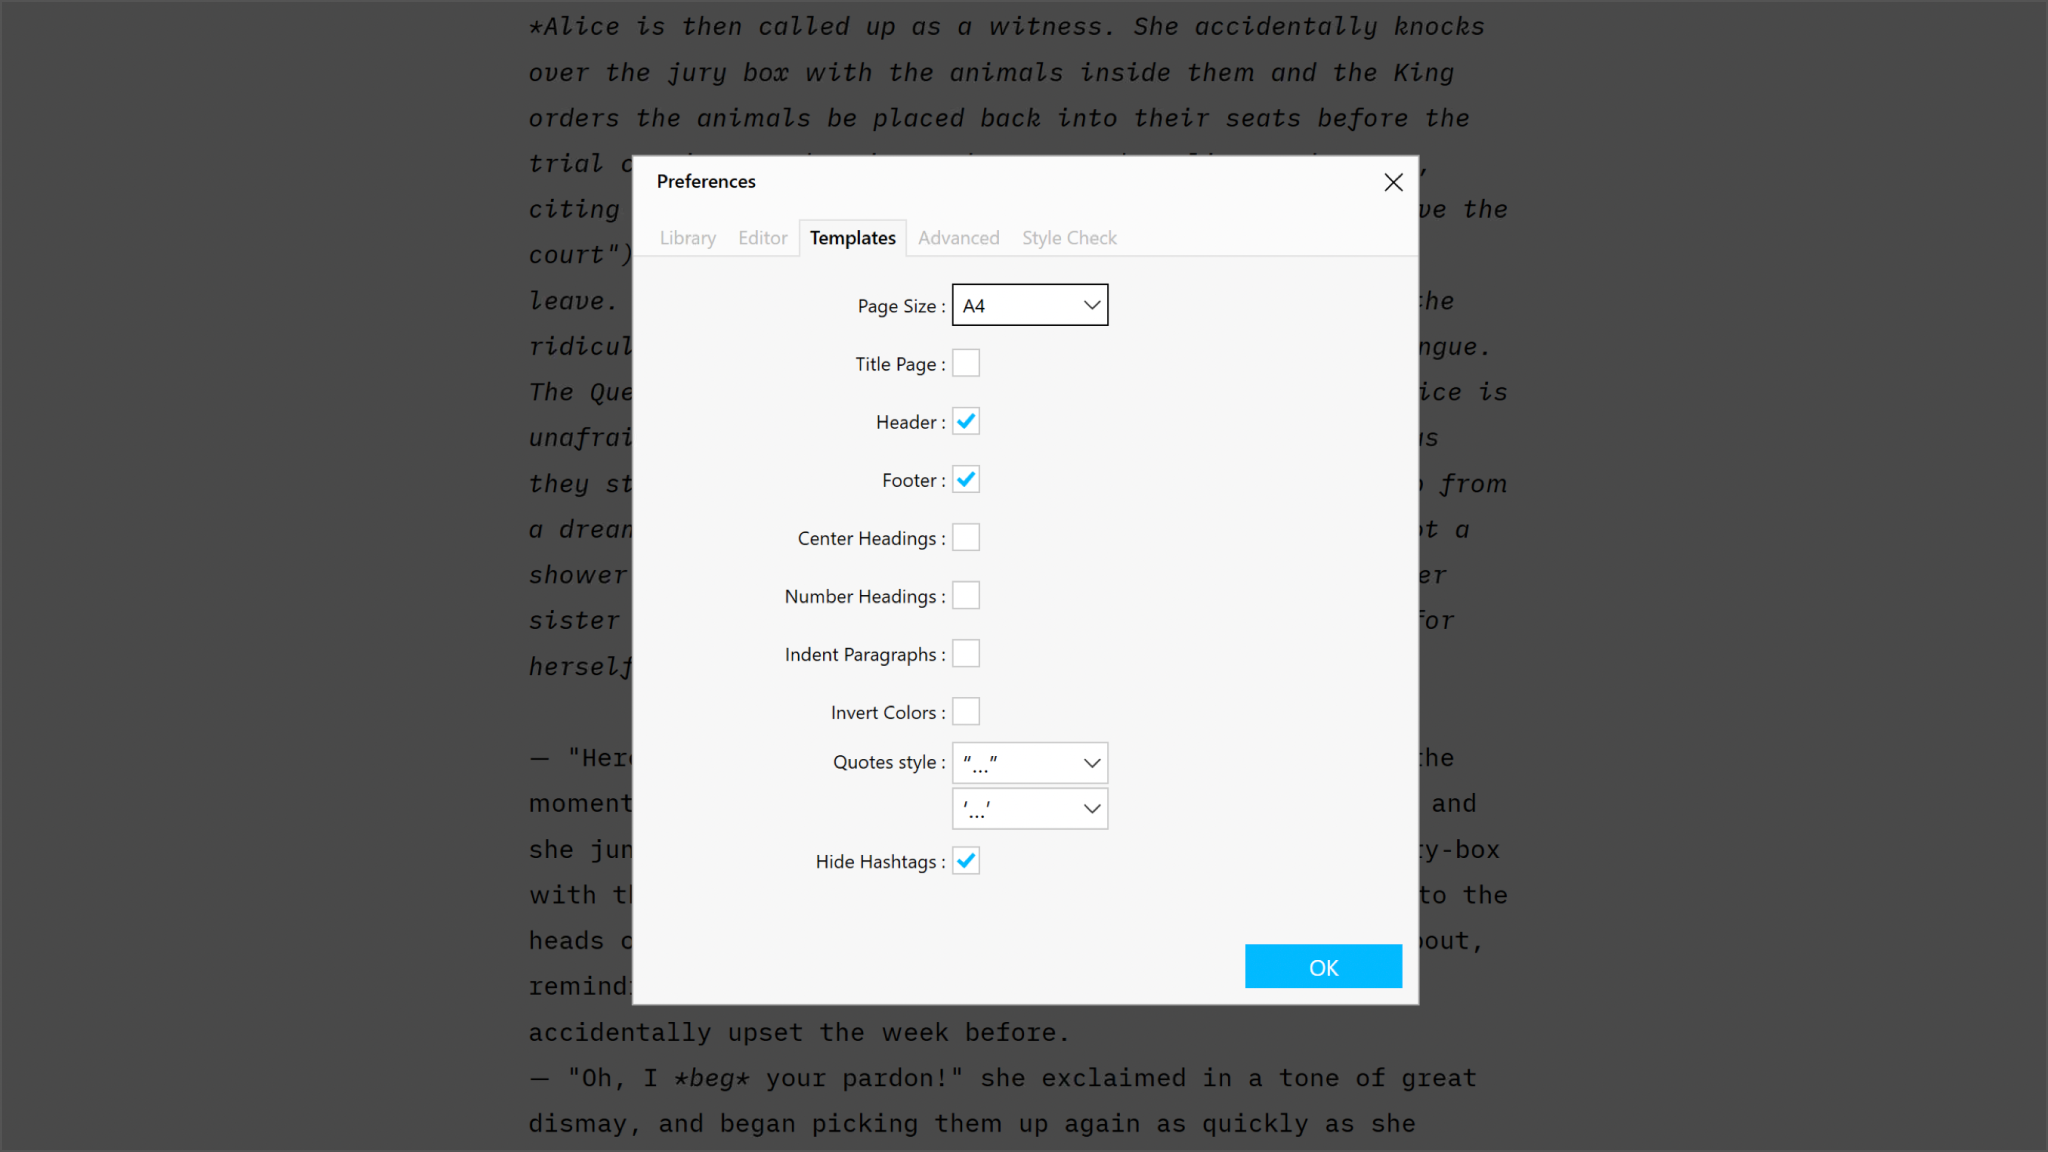Screen dimensions: 2048x1152
Task: Navigate to the Style Check tab
Action: [x=1070, y=236]
